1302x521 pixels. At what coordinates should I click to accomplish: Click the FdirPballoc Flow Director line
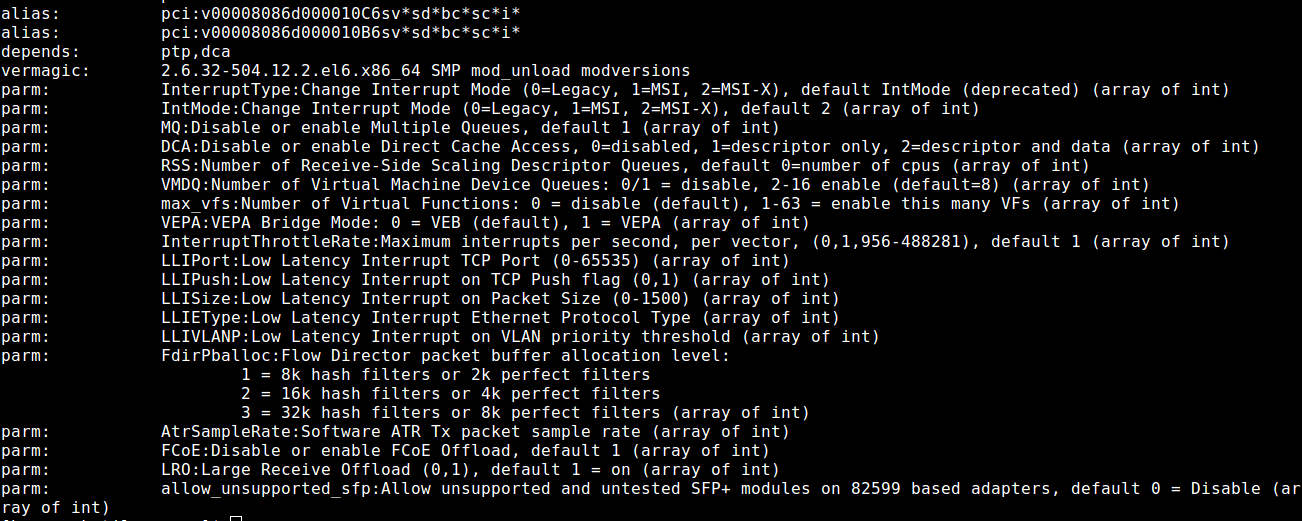[445, 356]
